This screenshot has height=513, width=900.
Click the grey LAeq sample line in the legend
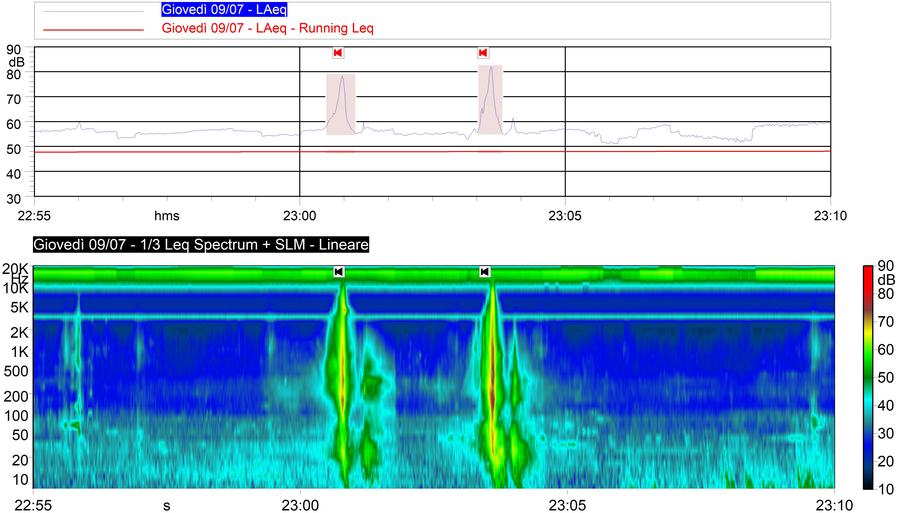pyautogui.click(x=94, y=11)
